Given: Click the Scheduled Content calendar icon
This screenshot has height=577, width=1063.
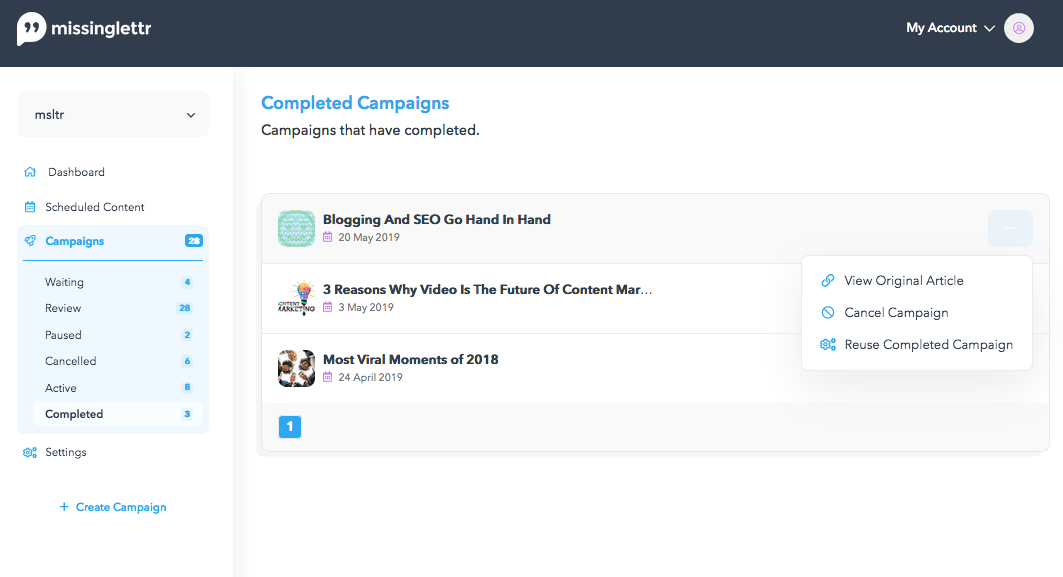Looking at the screenshot, I should pos(30,207).
